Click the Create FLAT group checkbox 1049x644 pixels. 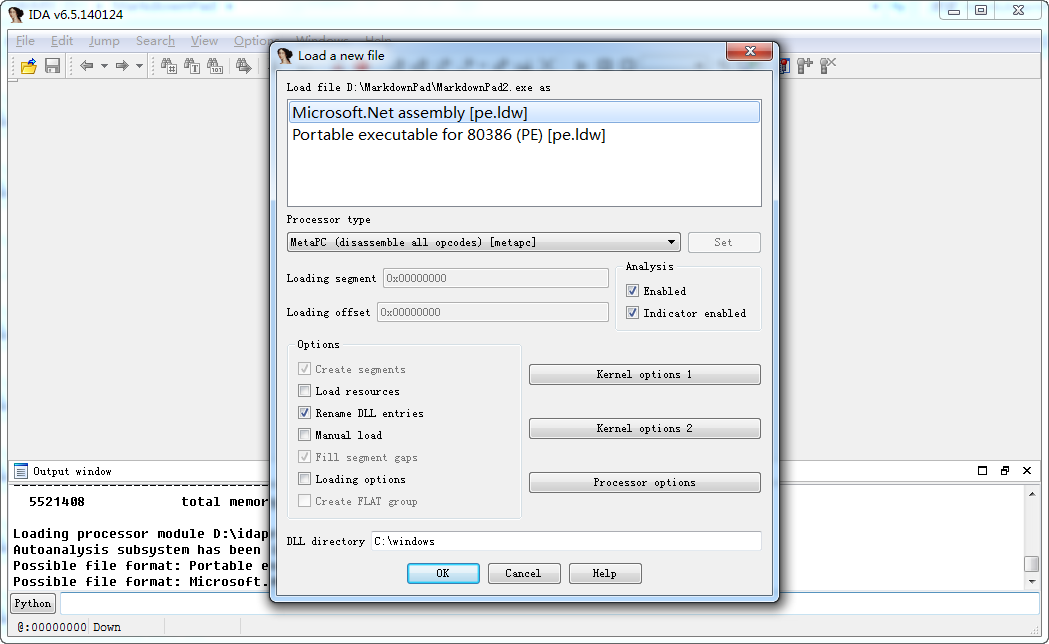pos(304,501)
